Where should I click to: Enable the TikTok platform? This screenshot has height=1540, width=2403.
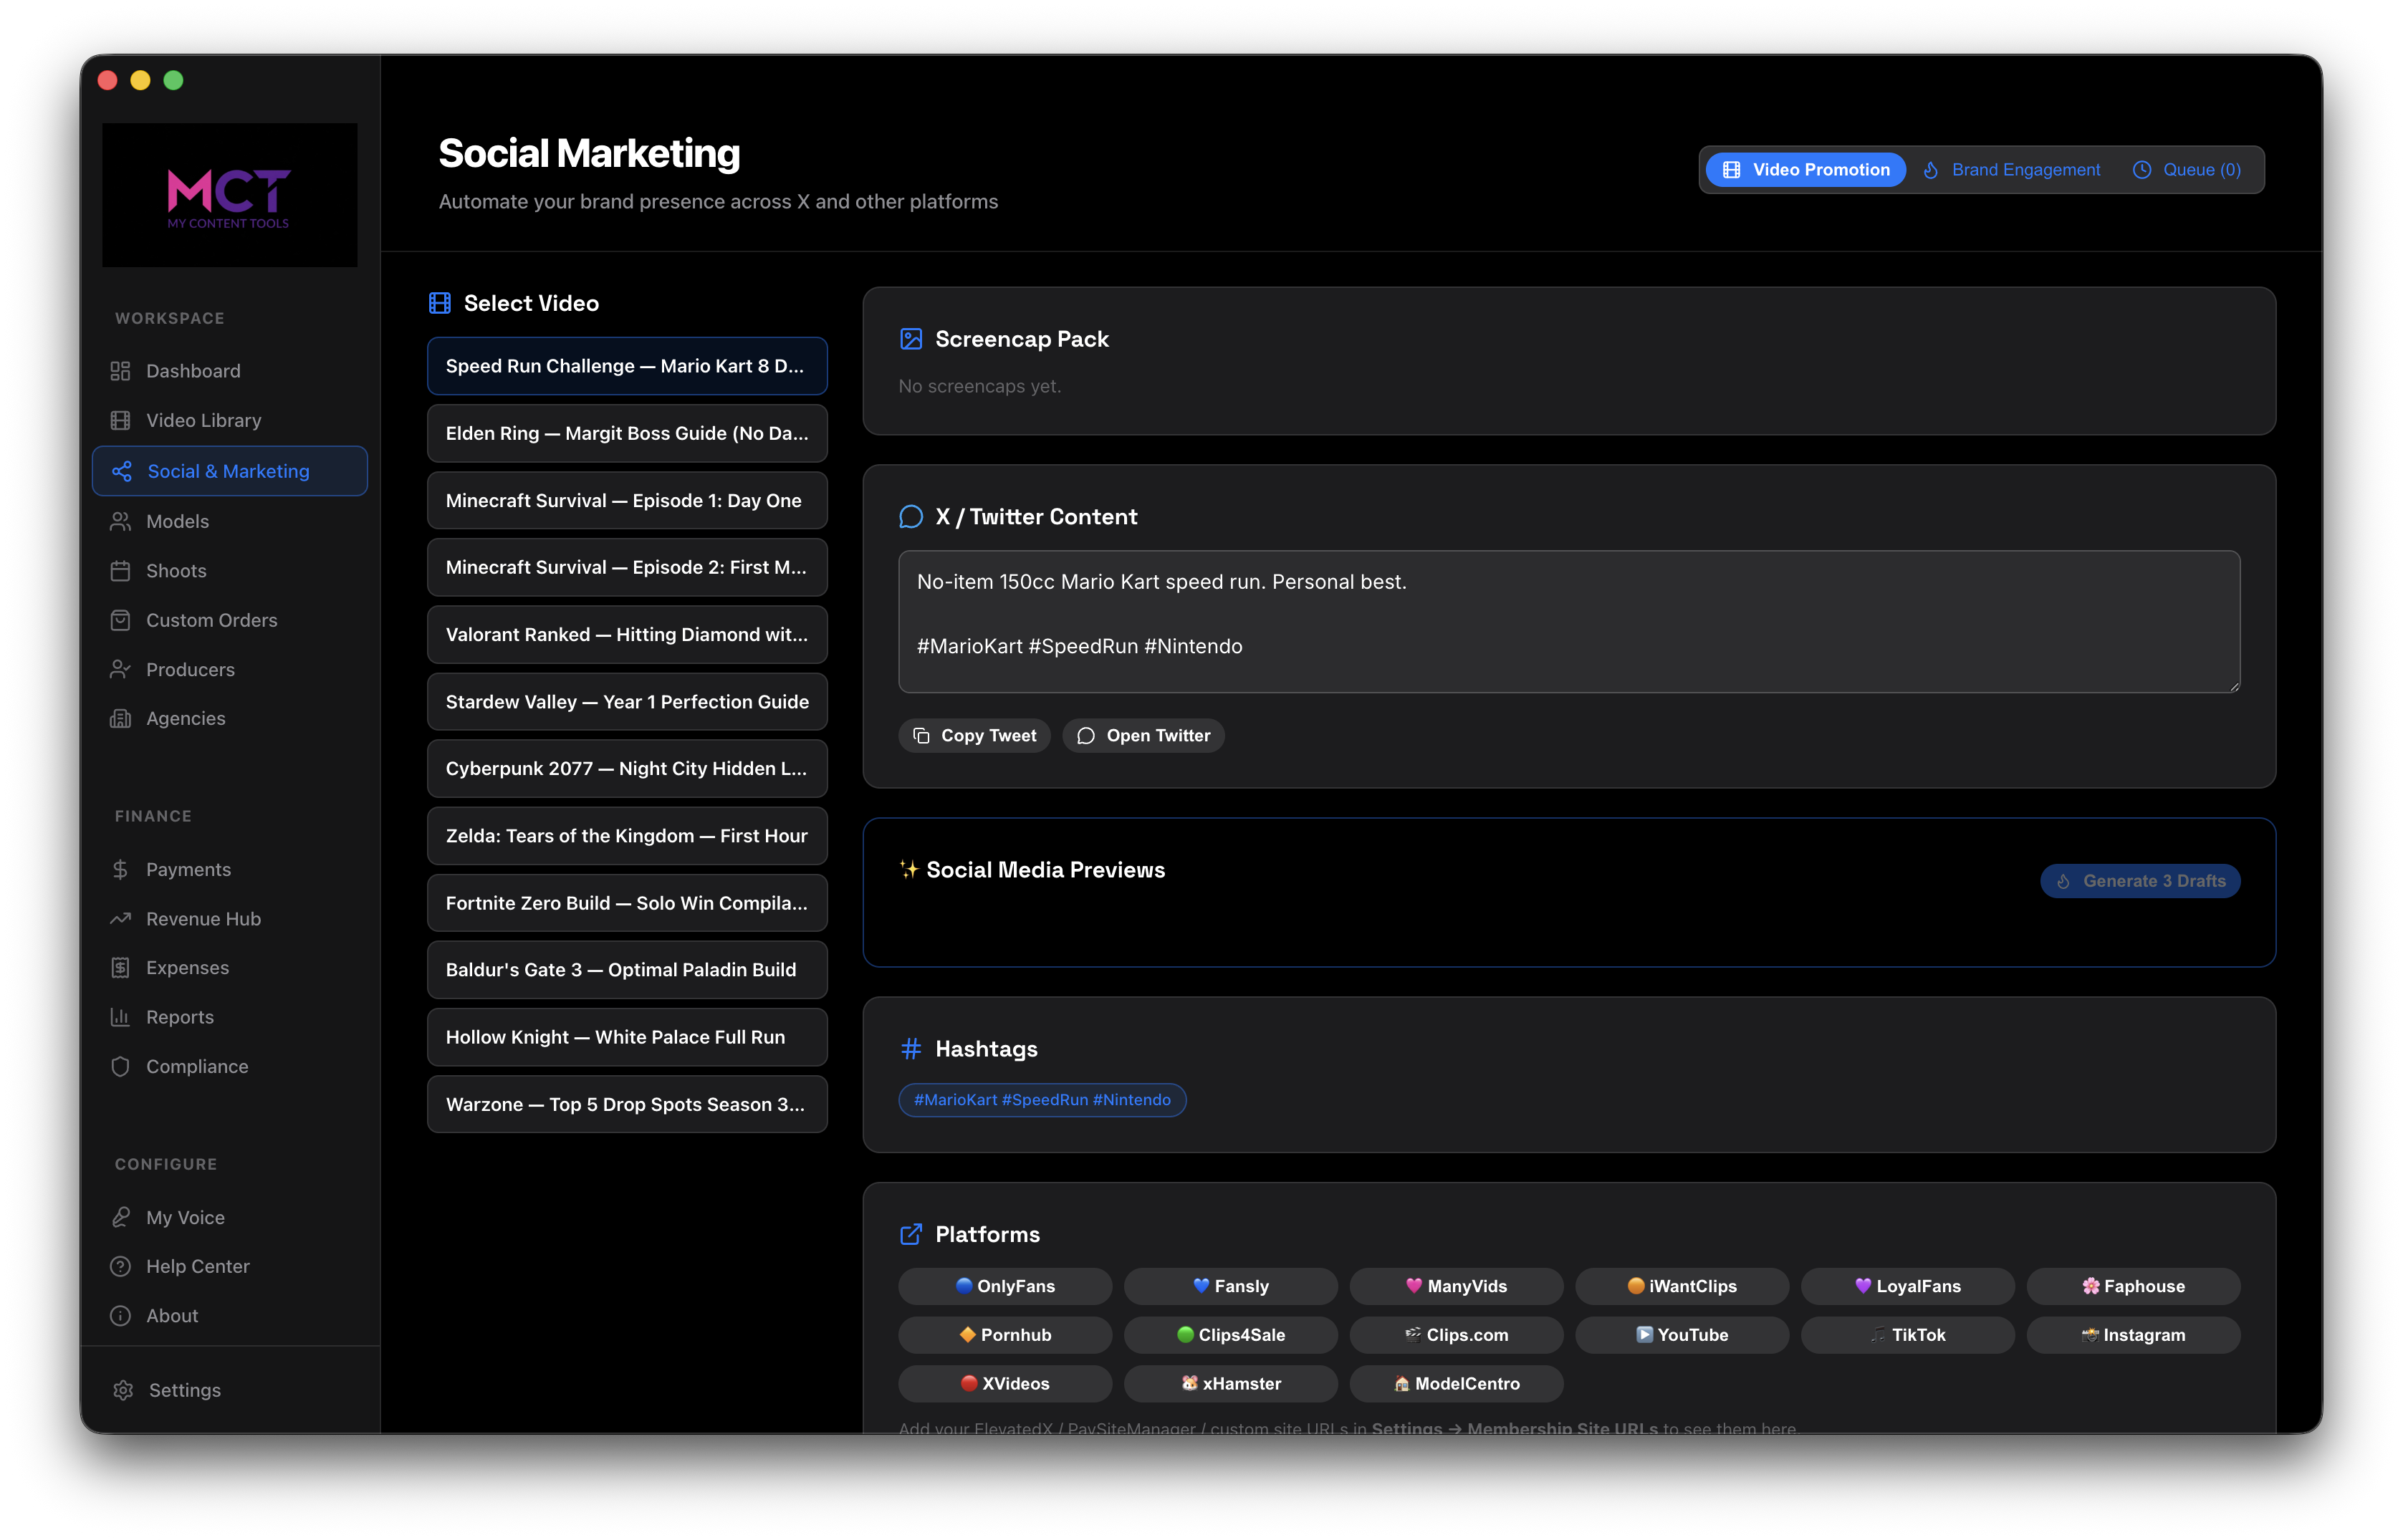[1907, 1334]
